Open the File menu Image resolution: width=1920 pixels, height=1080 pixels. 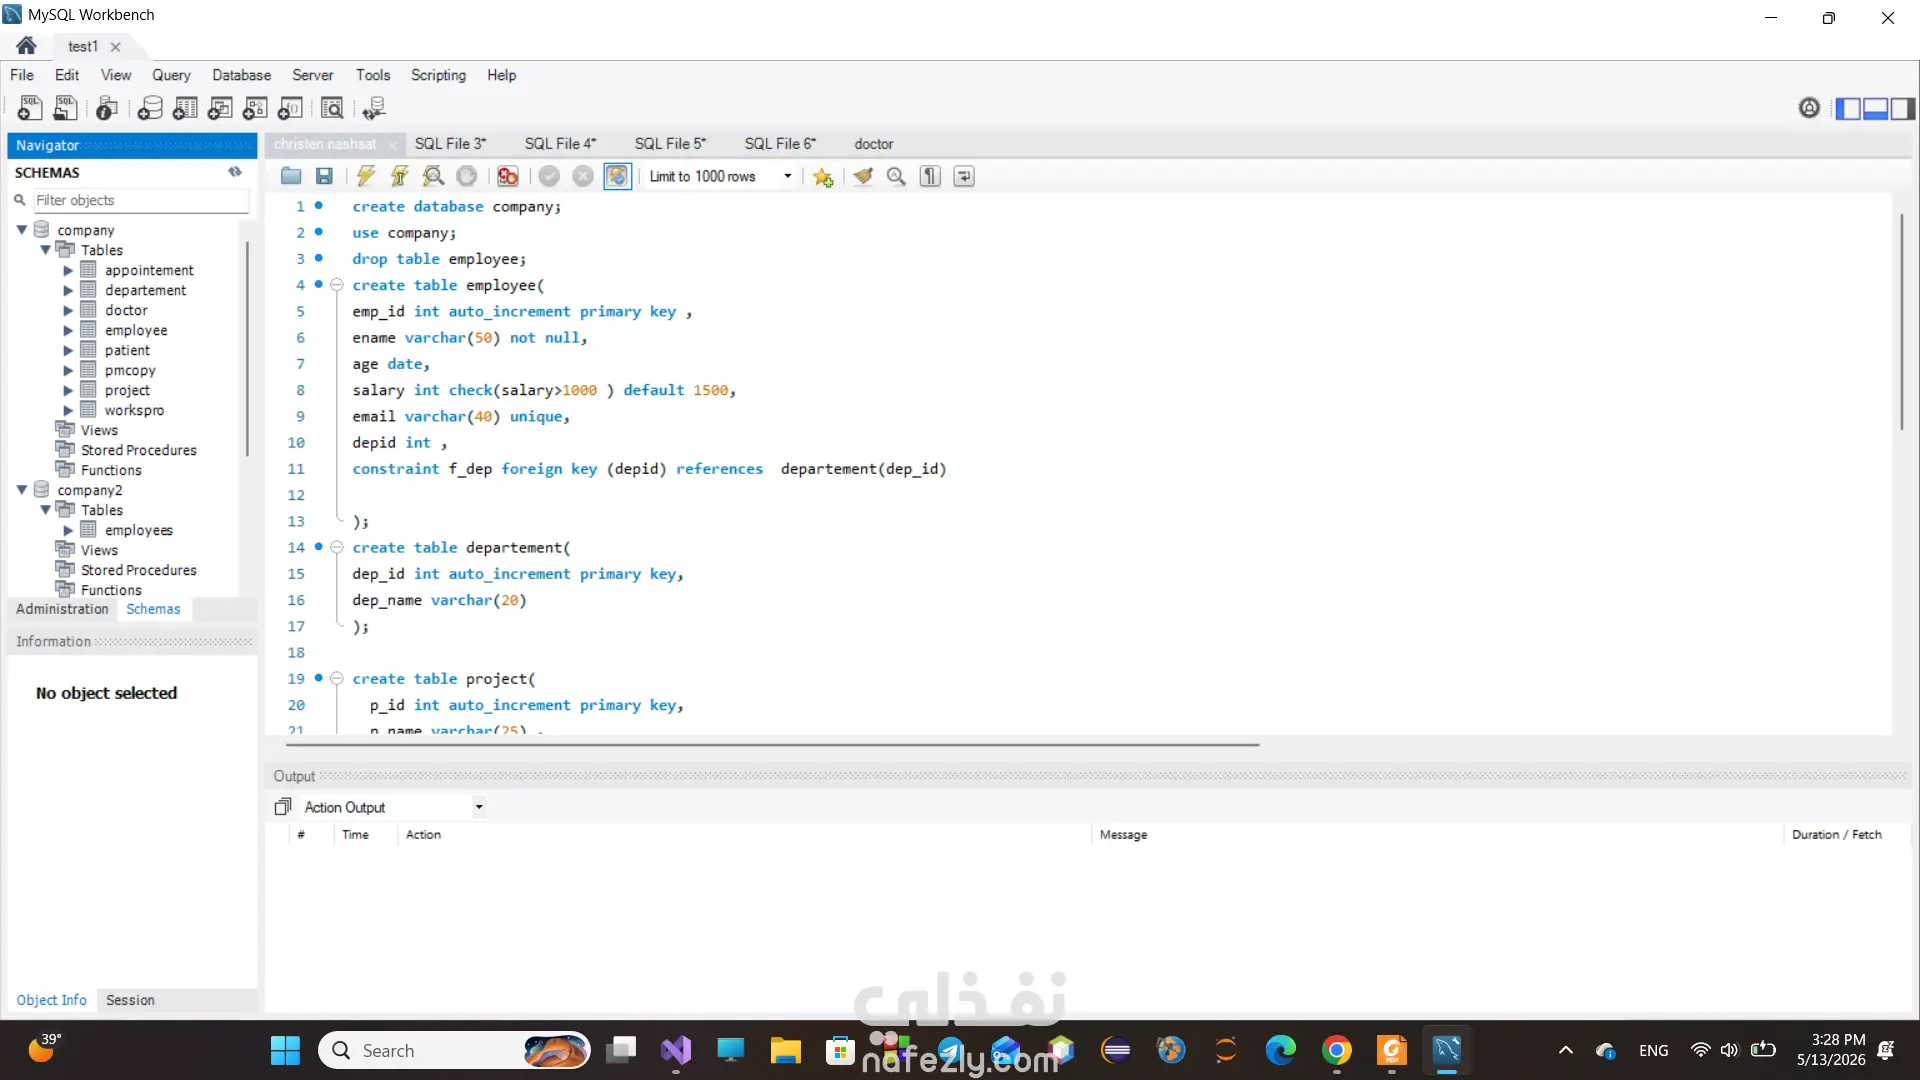coord(22,75)
